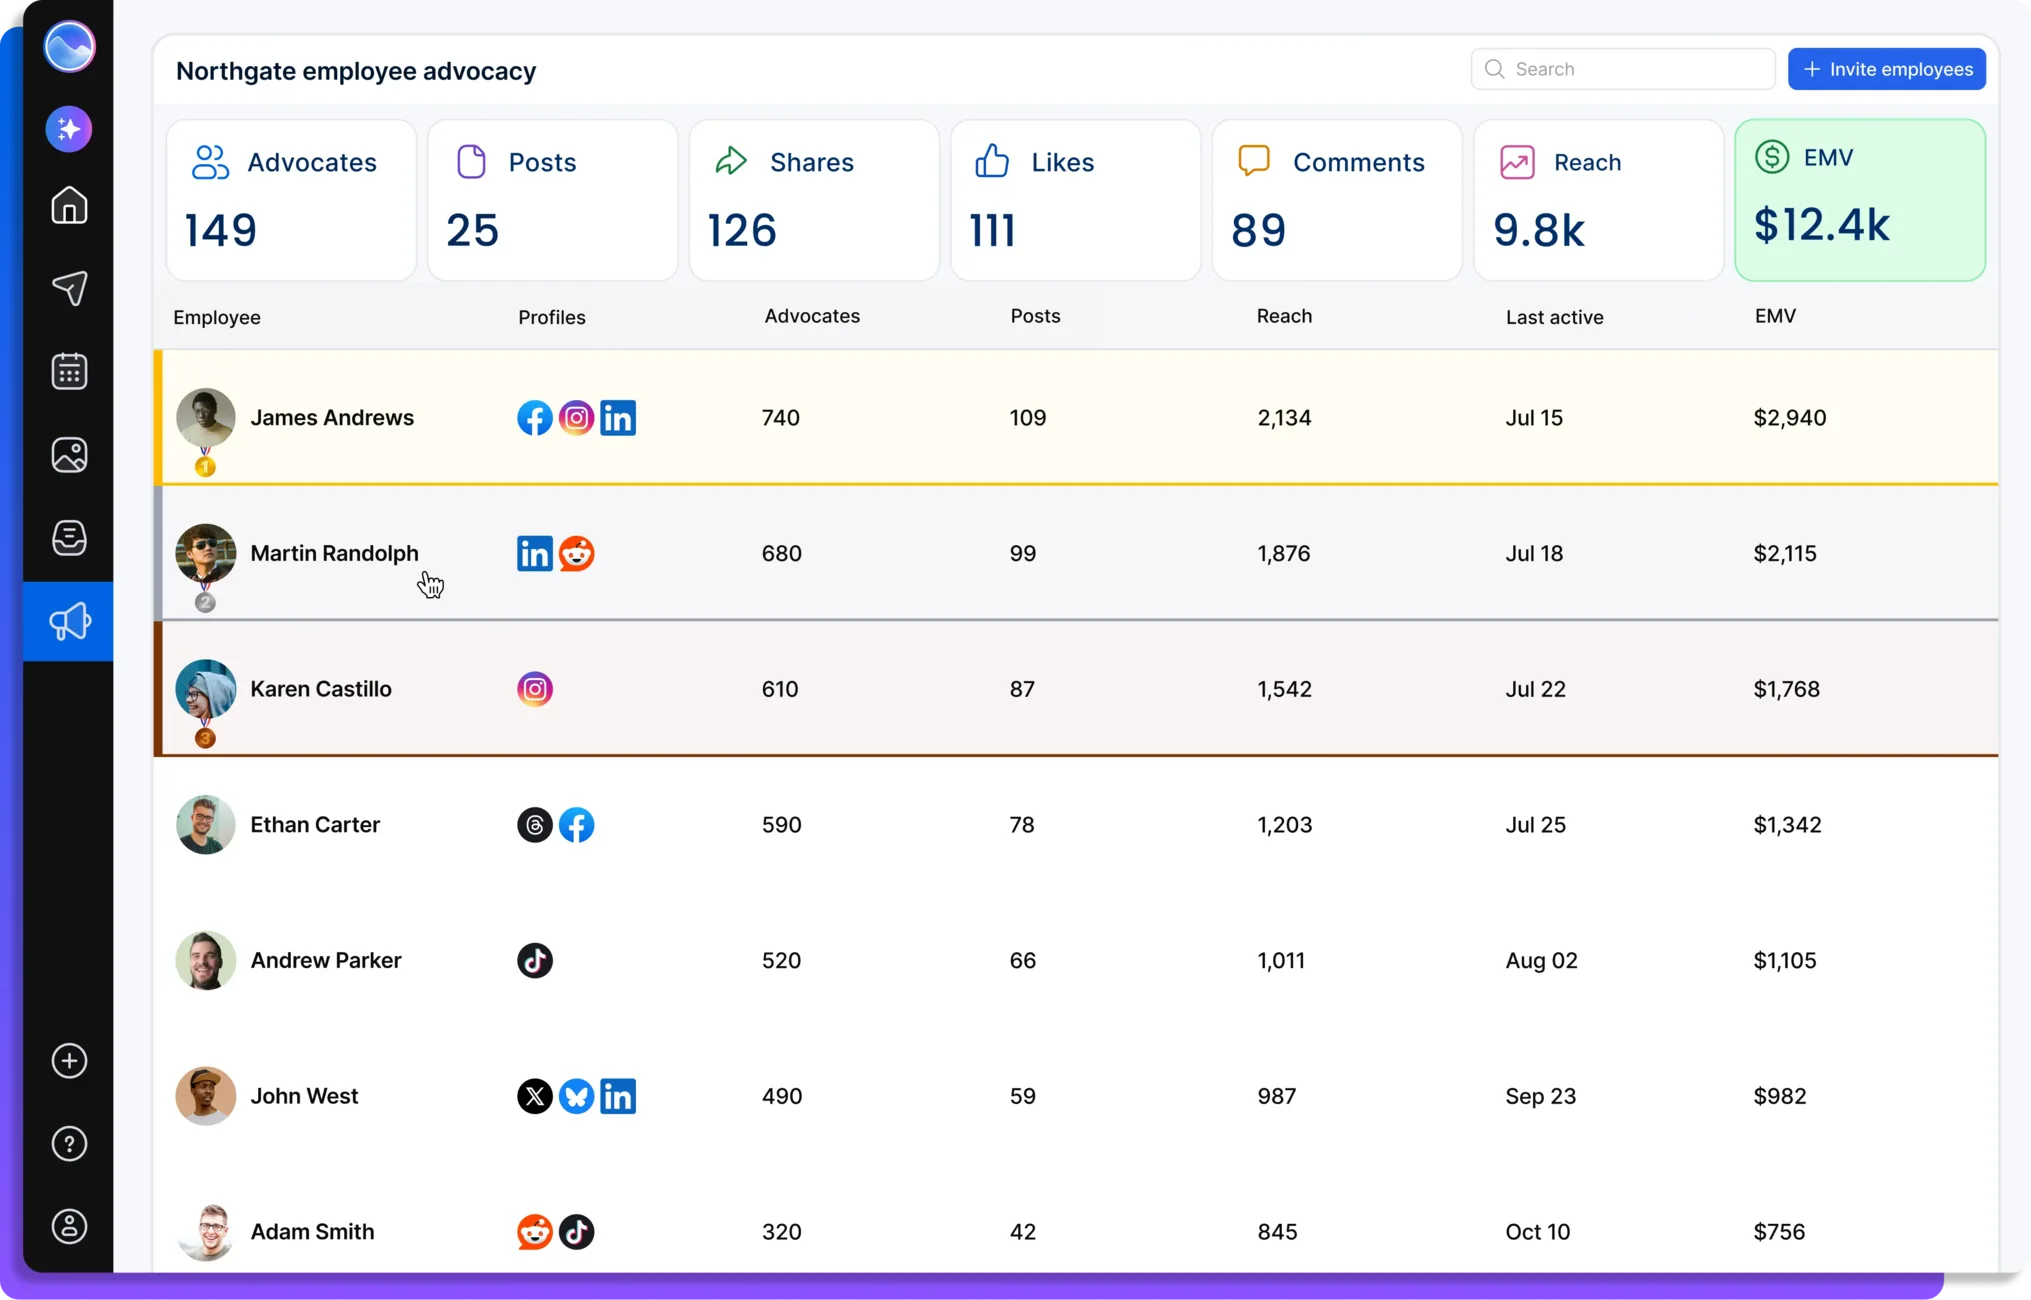Focus the Search input field

coord(1623,69)
